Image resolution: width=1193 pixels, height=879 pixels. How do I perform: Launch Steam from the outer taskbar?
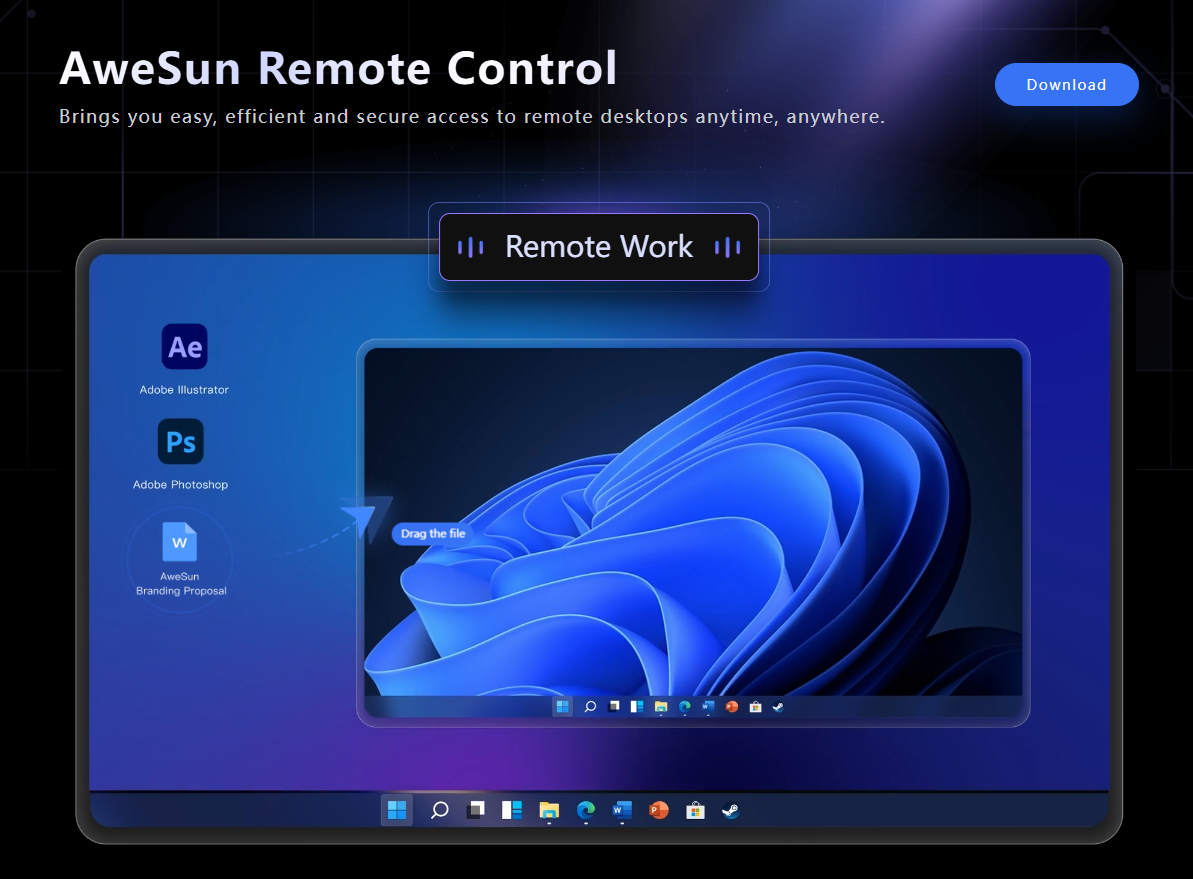(x=730, y=811)
